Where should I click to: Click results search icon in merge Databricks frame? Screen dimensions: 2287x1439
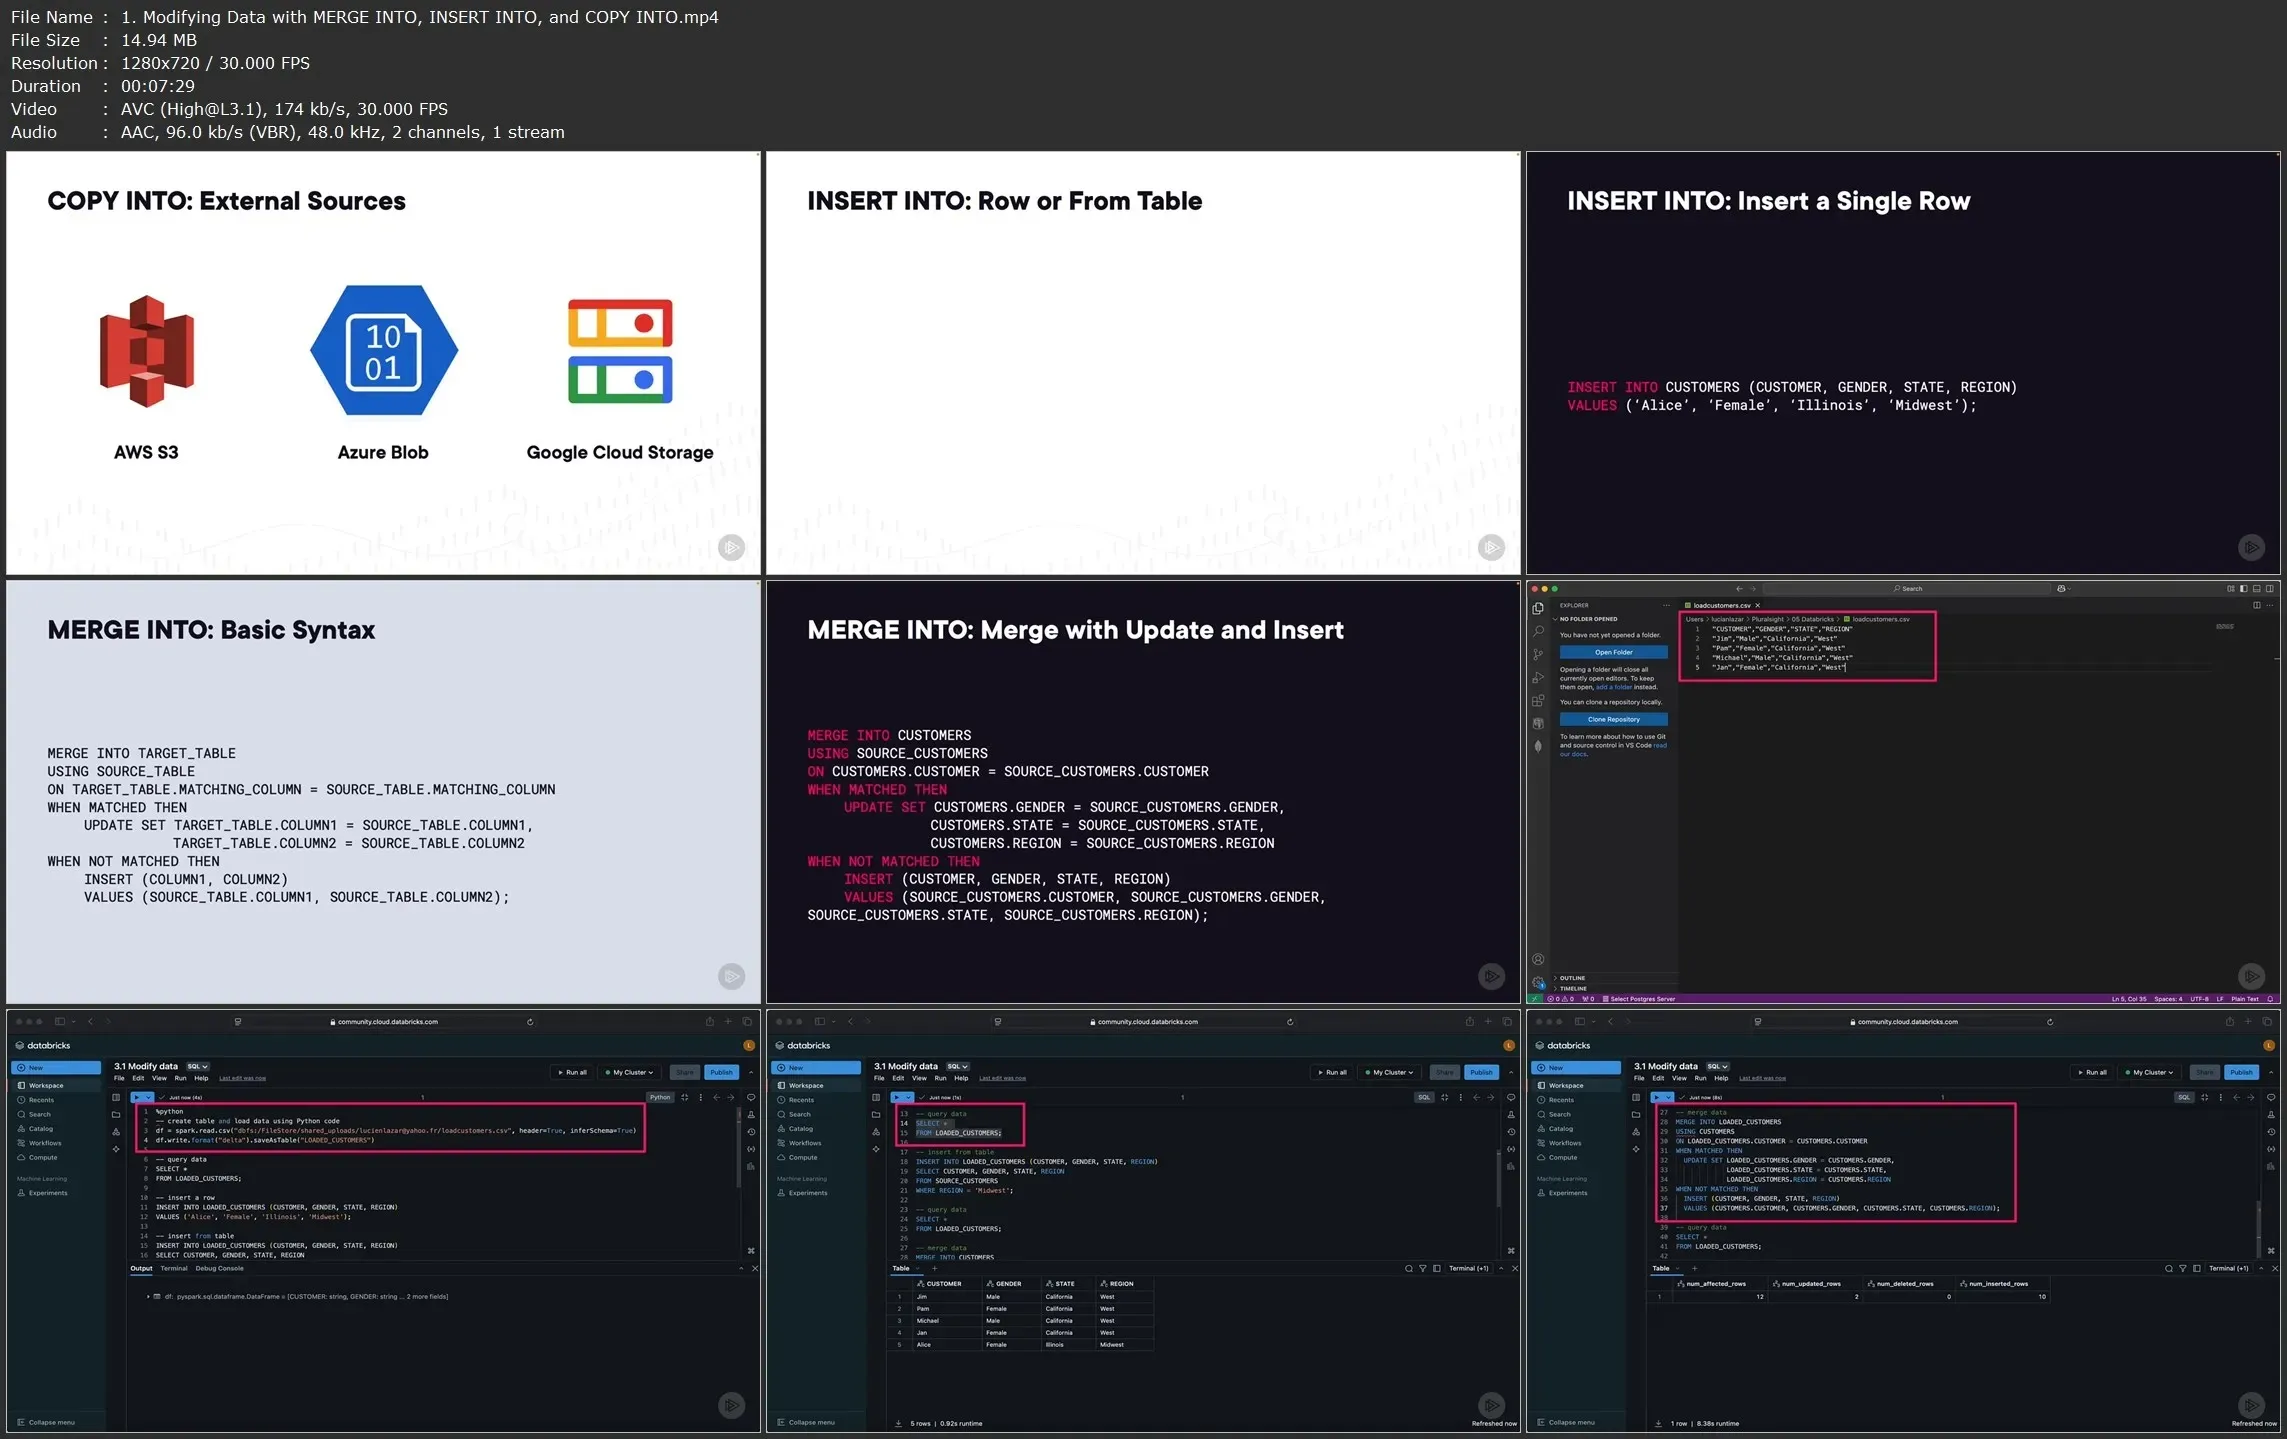[x=2169, y=1268]
